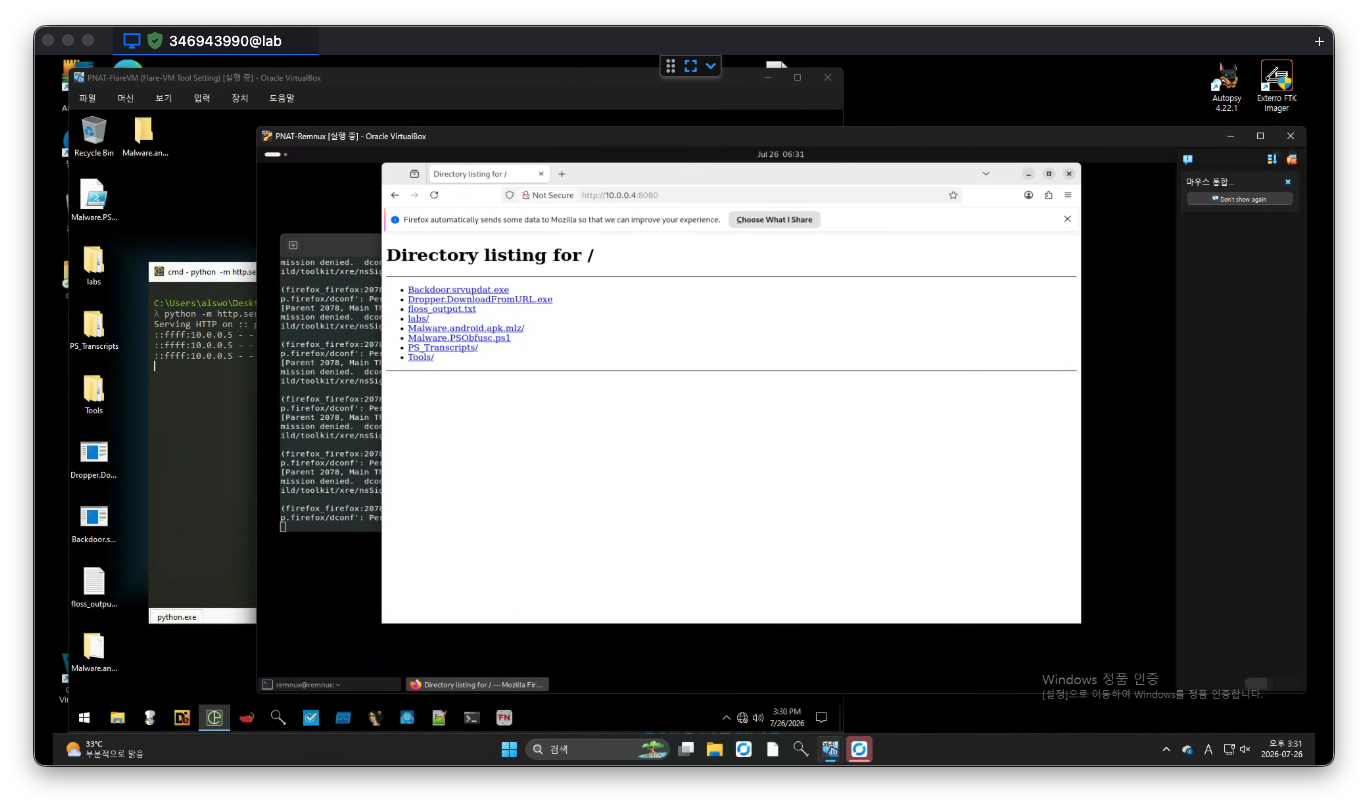The width and height of the screenshot is (1368, 808).
Task: Open the Firefox hamburger application menu
Action: pyautogui.click(x=1068, y=195)
